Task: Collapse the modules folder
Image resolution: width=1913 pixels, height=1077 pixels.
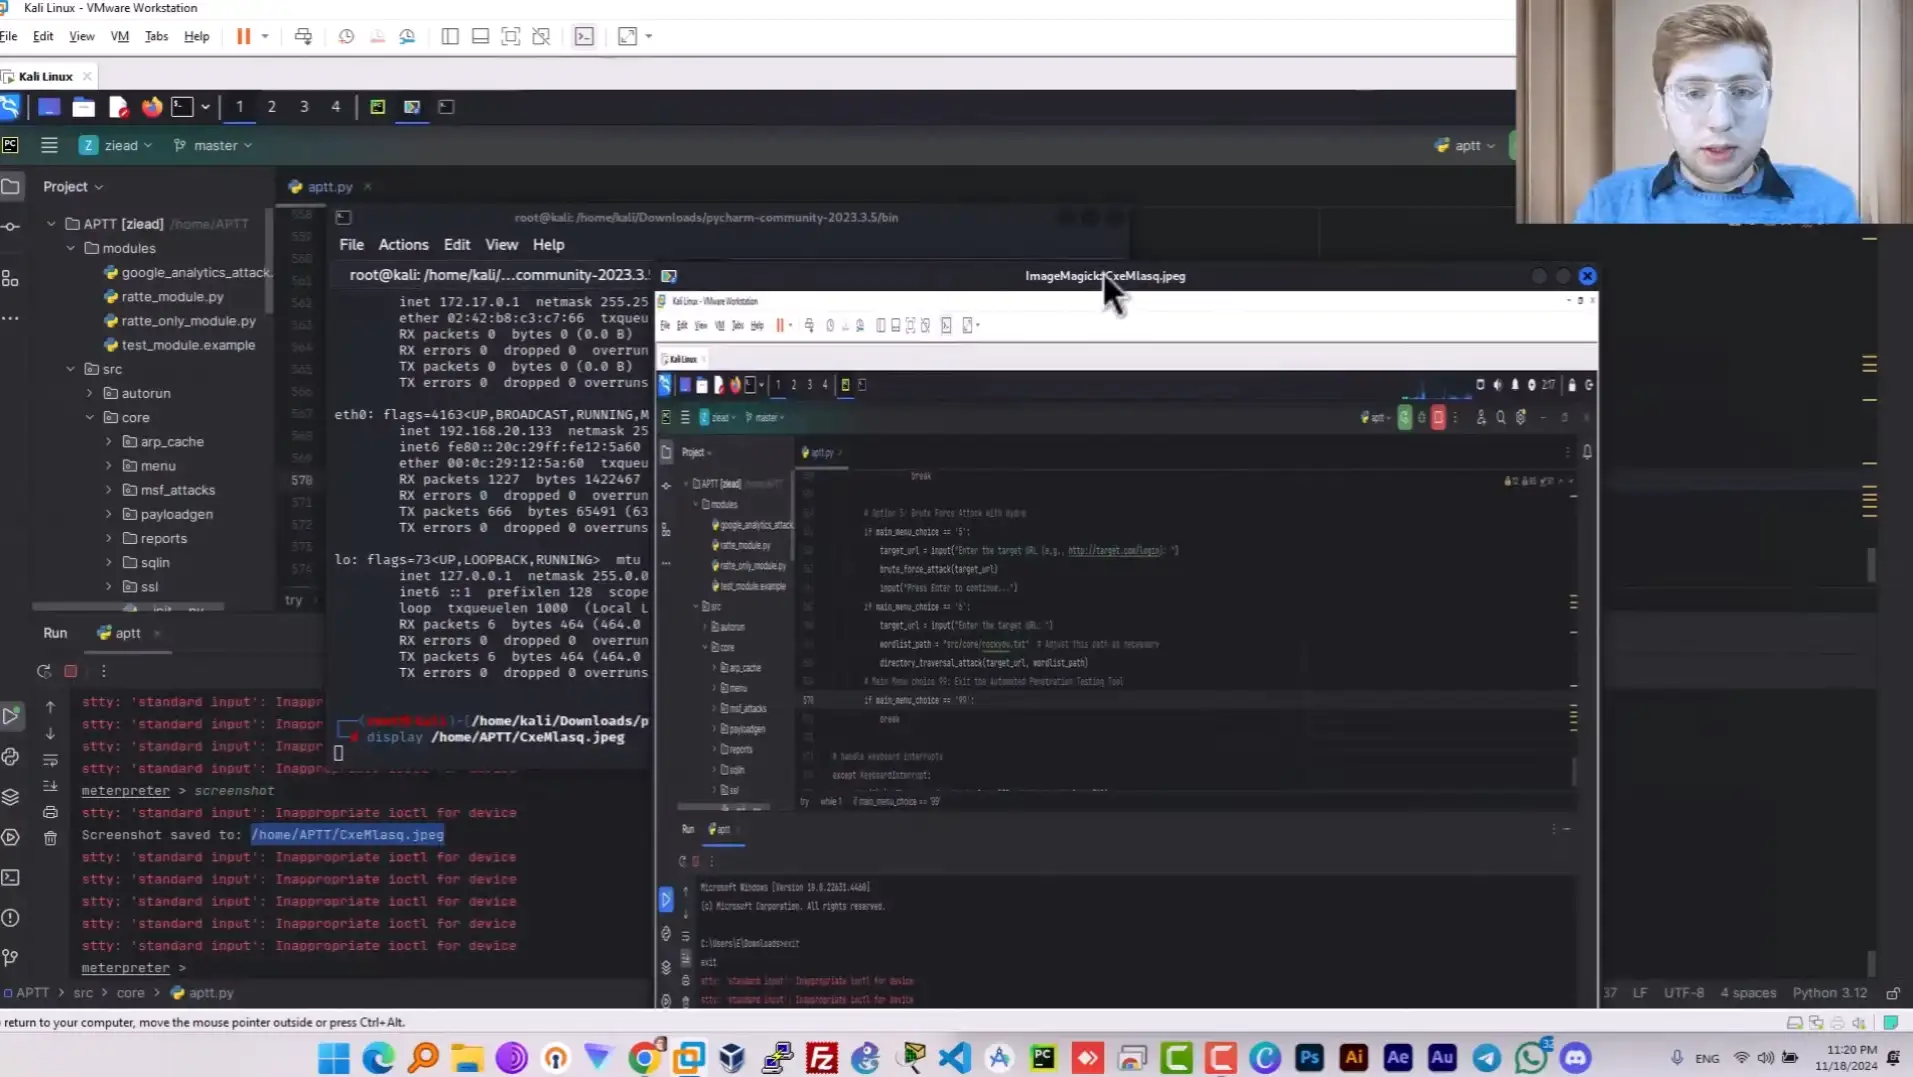Action: click(71, 248)
